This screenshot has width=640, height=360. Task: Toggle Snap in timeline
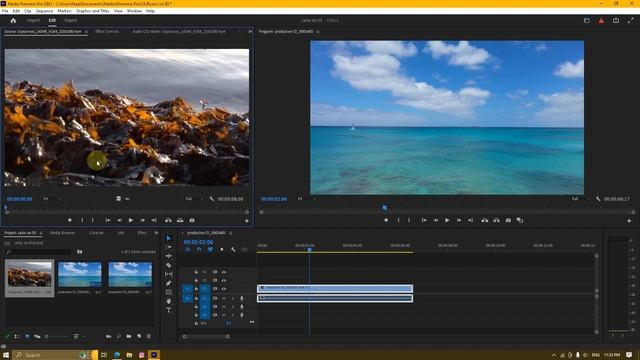199,249
